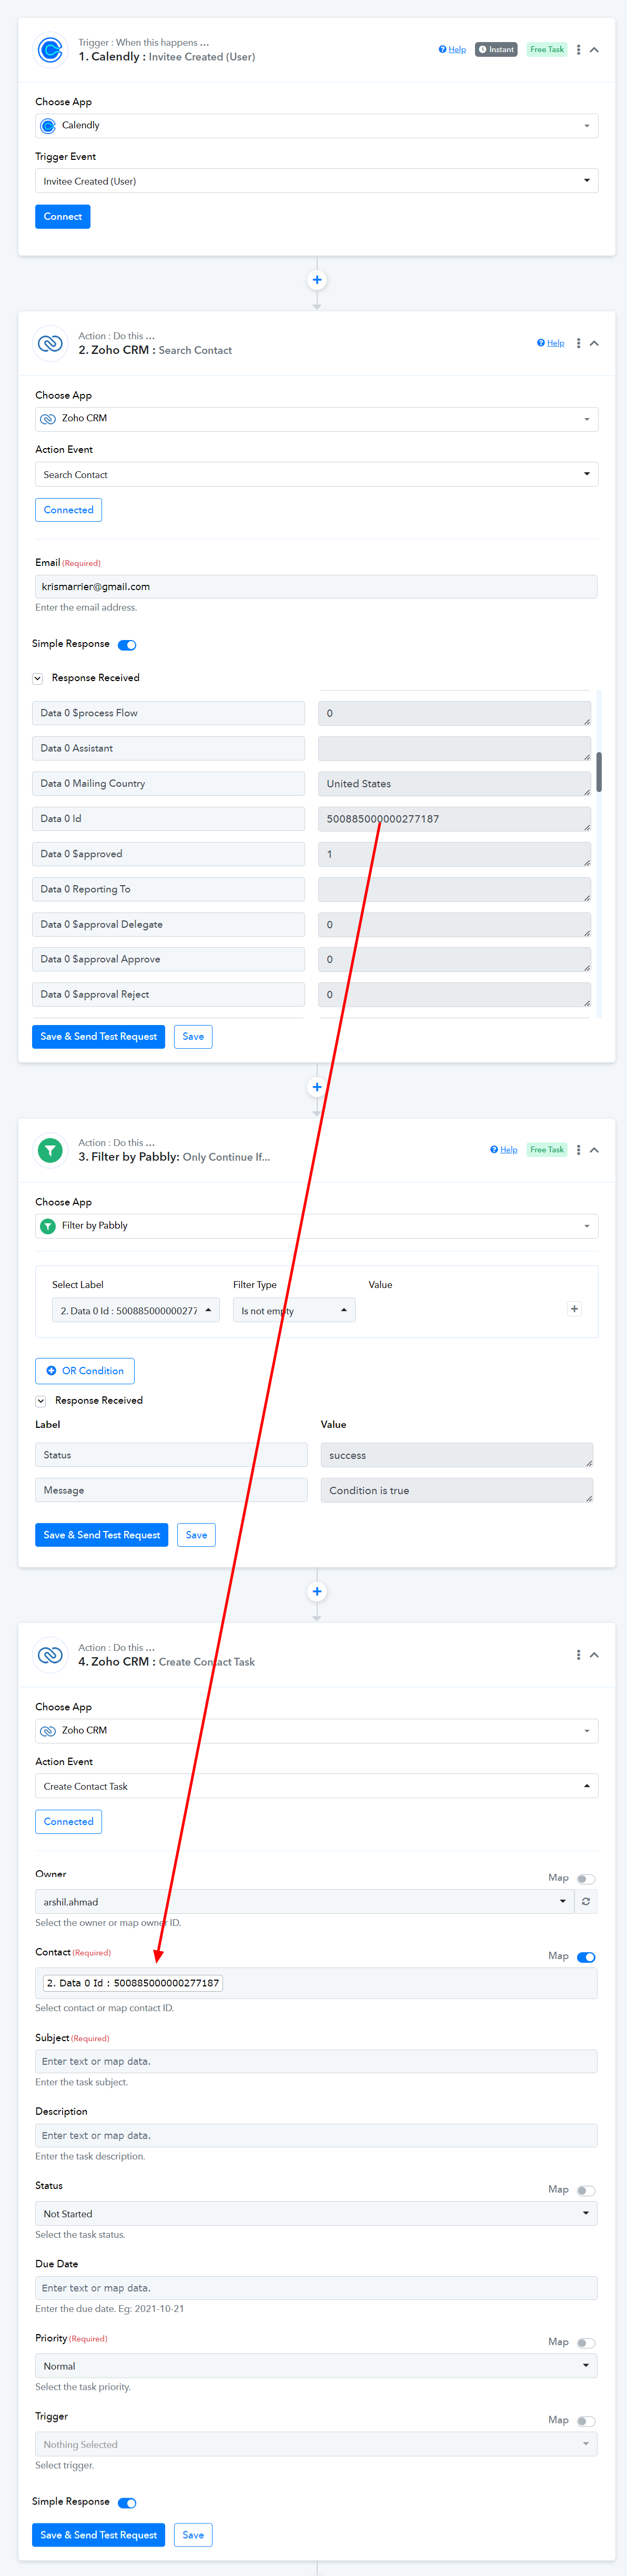The width and height of the screenshot is (627, 2576).
Task: Click the Filter by Pabbly funnel logo in header
Action: click(x=50, y=1150)
